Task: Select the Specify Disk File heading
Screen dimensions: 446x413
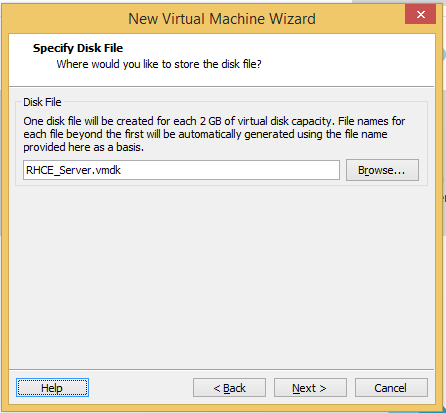Action: click(78, 48)
